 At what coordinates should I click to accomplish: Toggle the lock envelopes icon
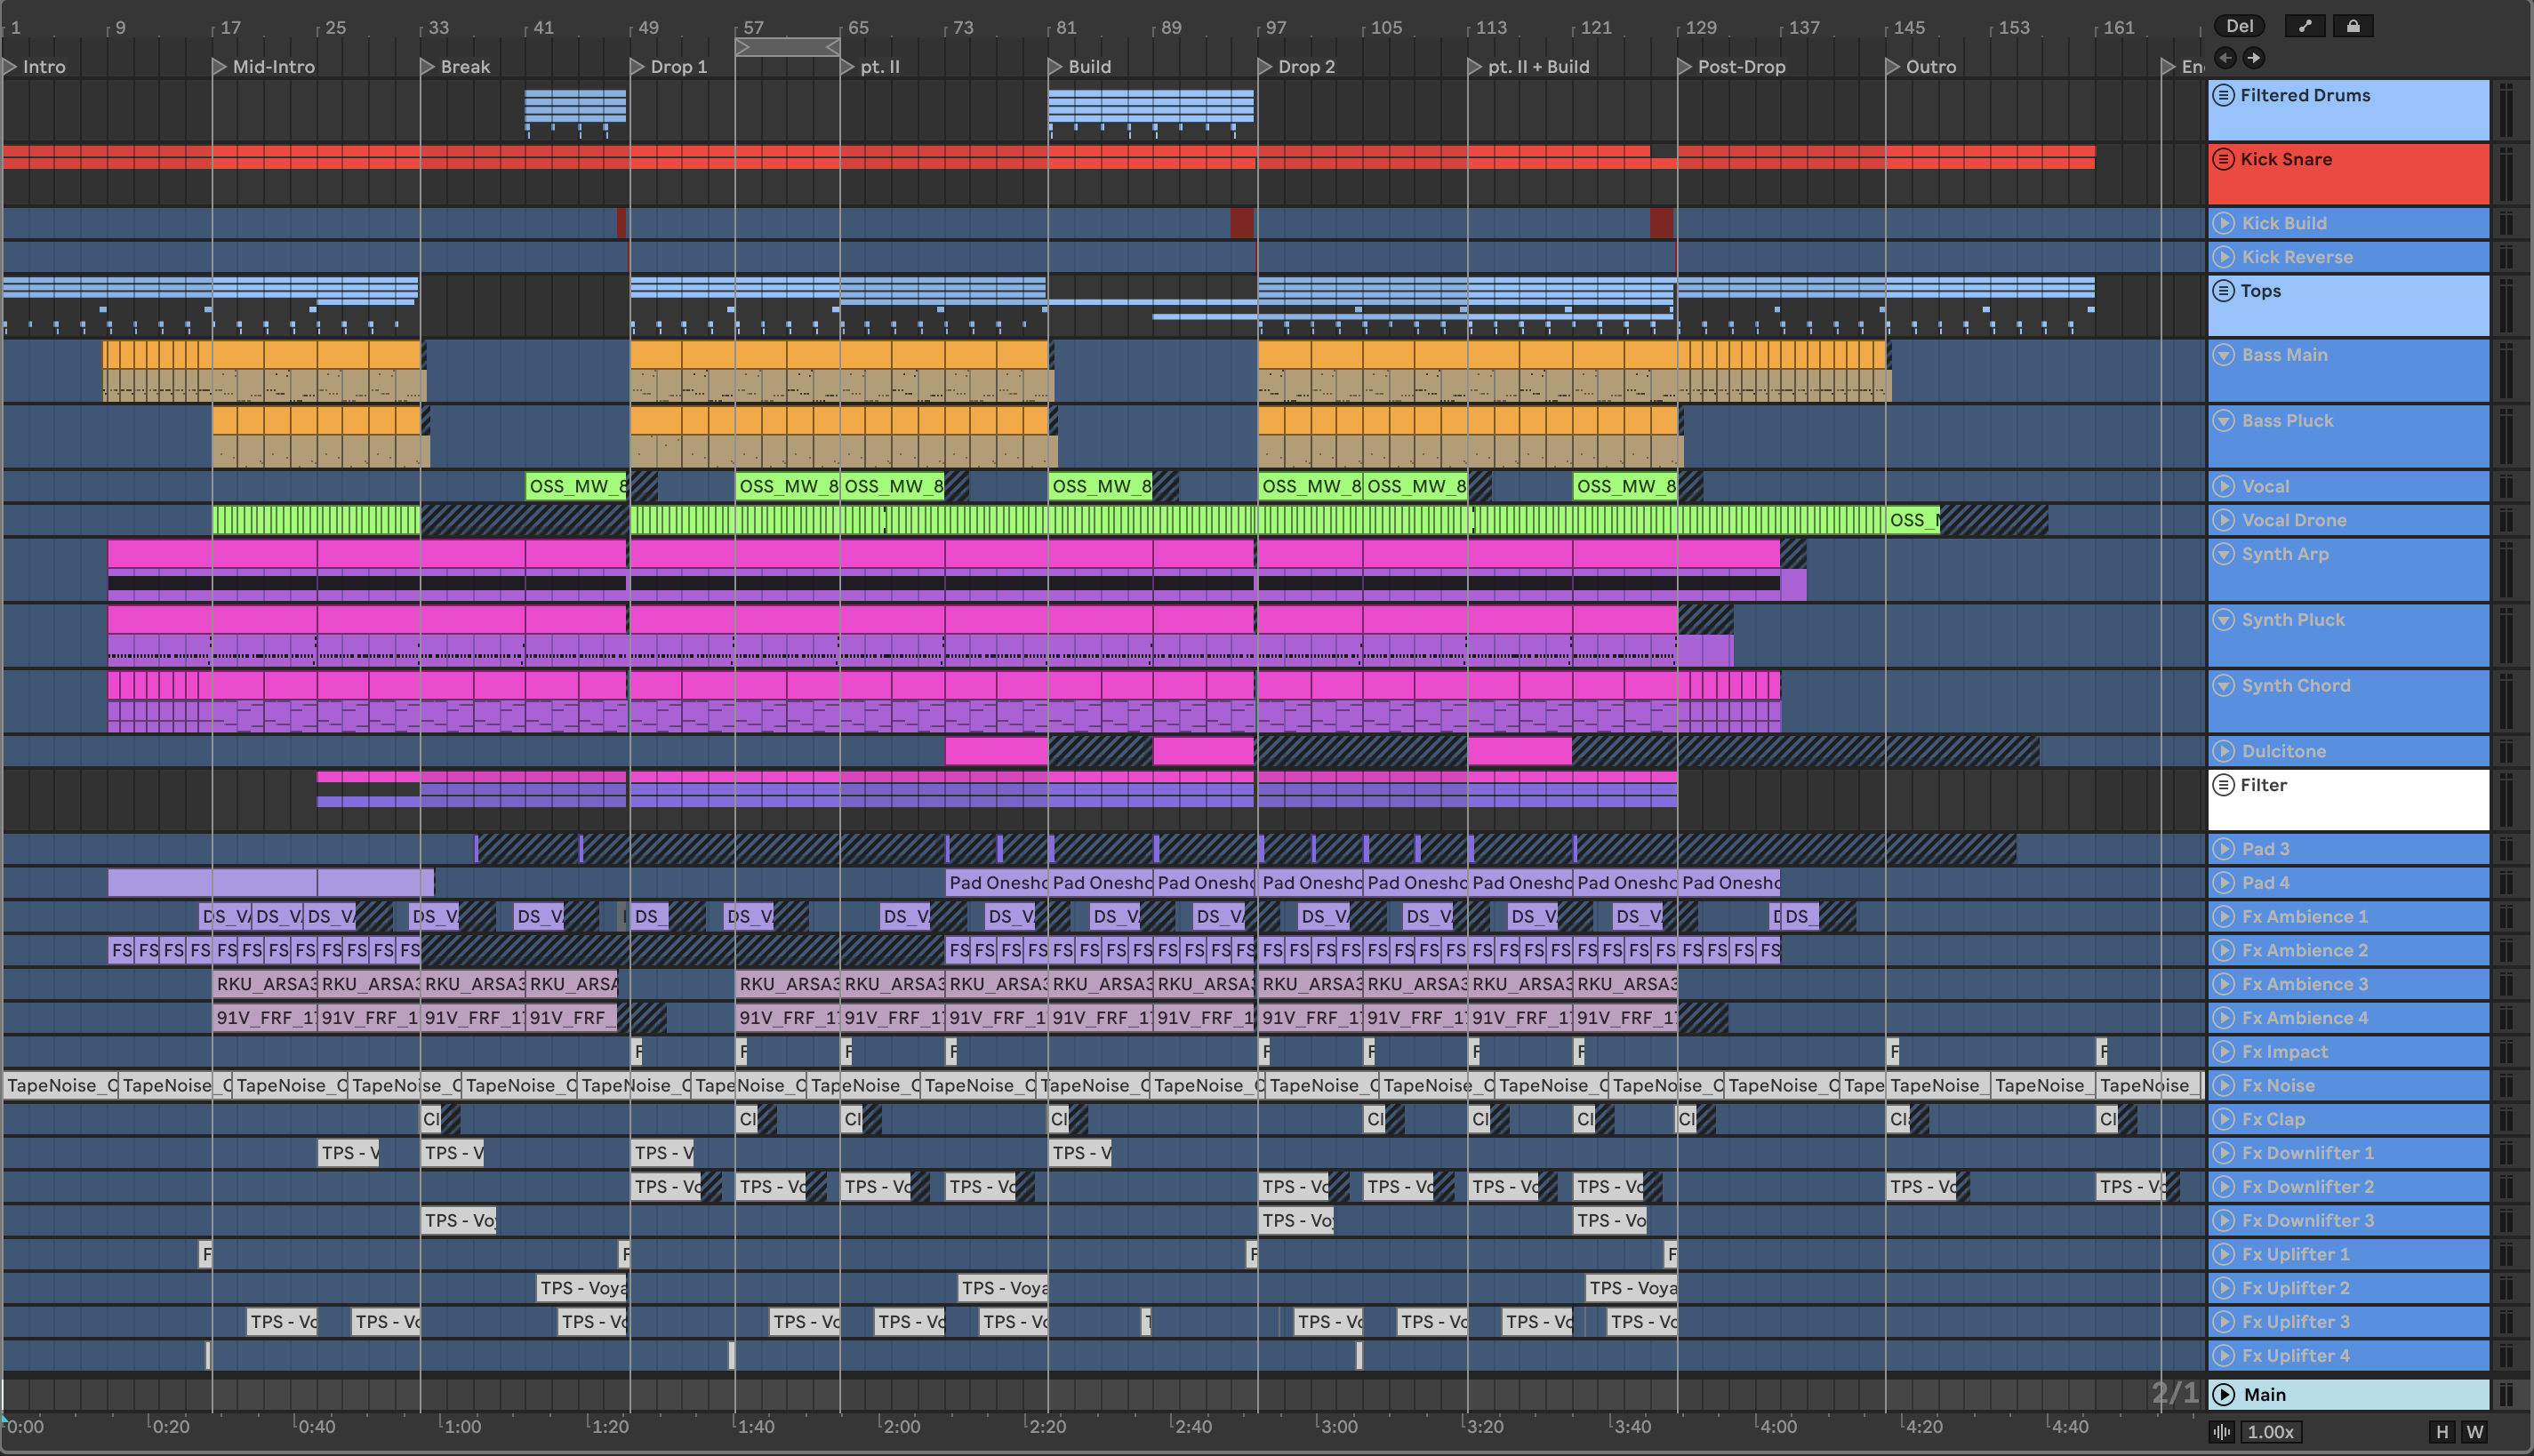(x=2353, y=26)
